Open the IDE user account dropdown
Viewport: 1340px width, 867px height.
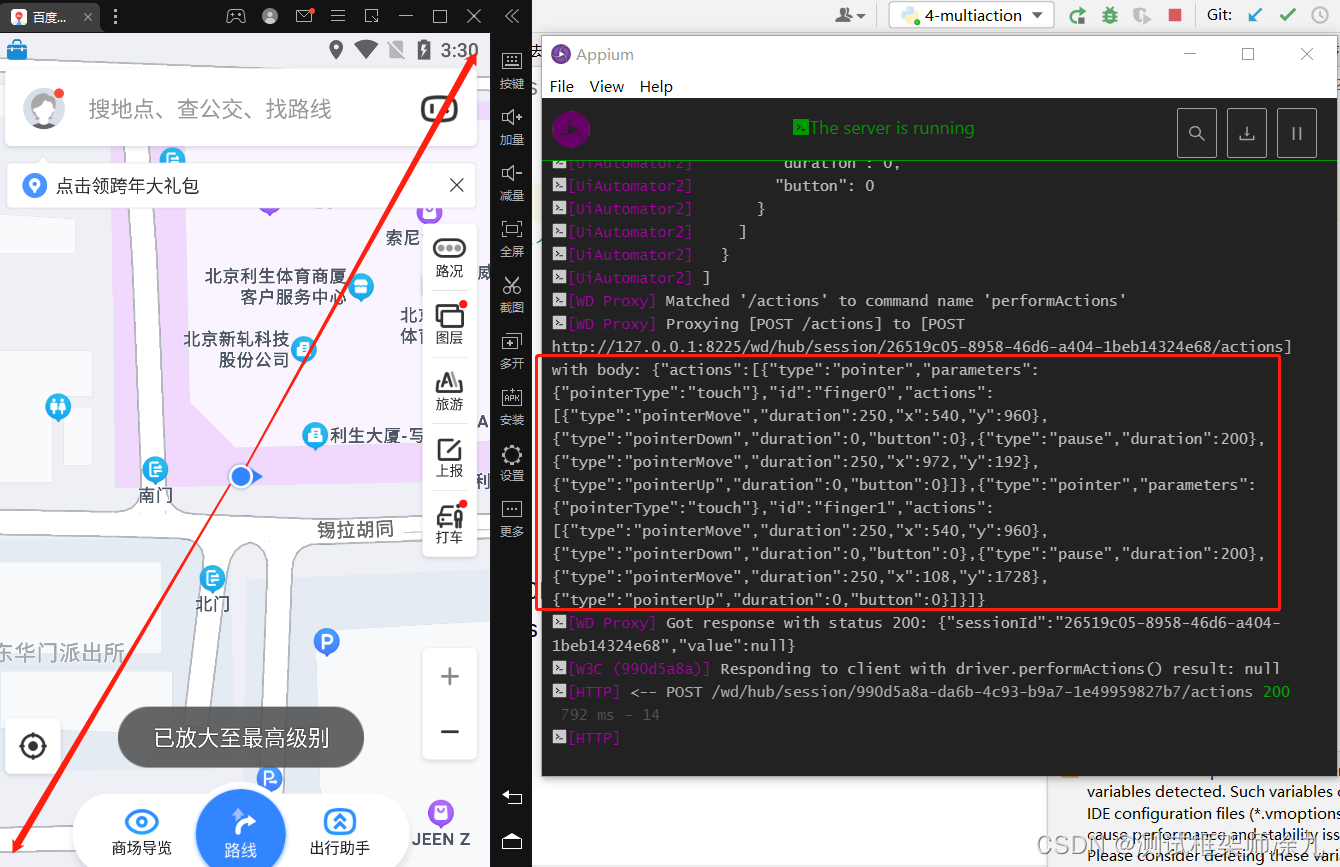point(851,15)
